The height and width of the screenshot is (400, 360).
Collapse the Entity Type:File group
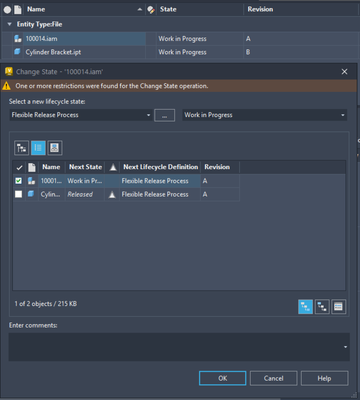(x=9, y=24)
